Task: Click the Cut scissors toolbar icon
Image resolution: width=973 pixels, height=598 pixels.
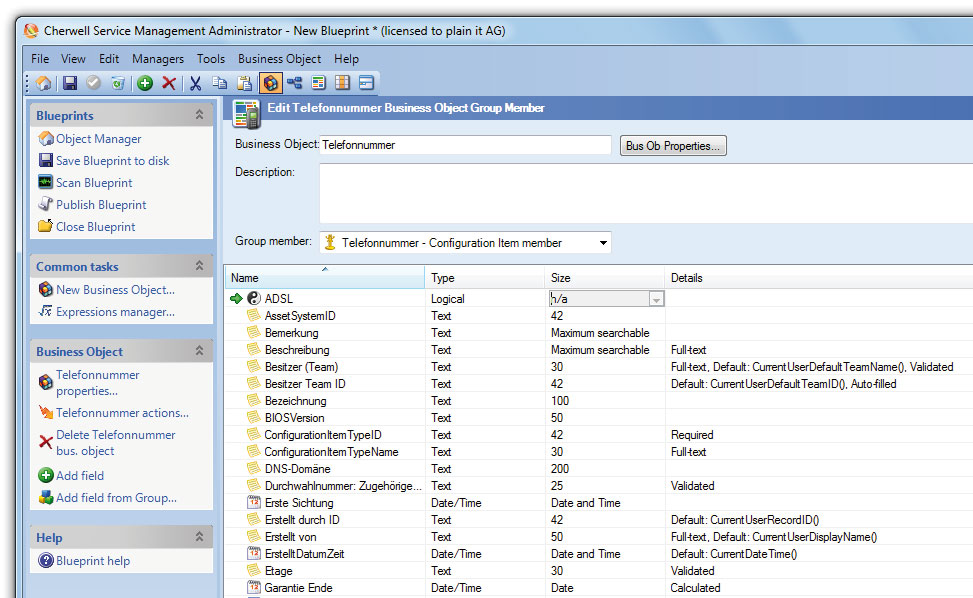Action: click(195, 83)
